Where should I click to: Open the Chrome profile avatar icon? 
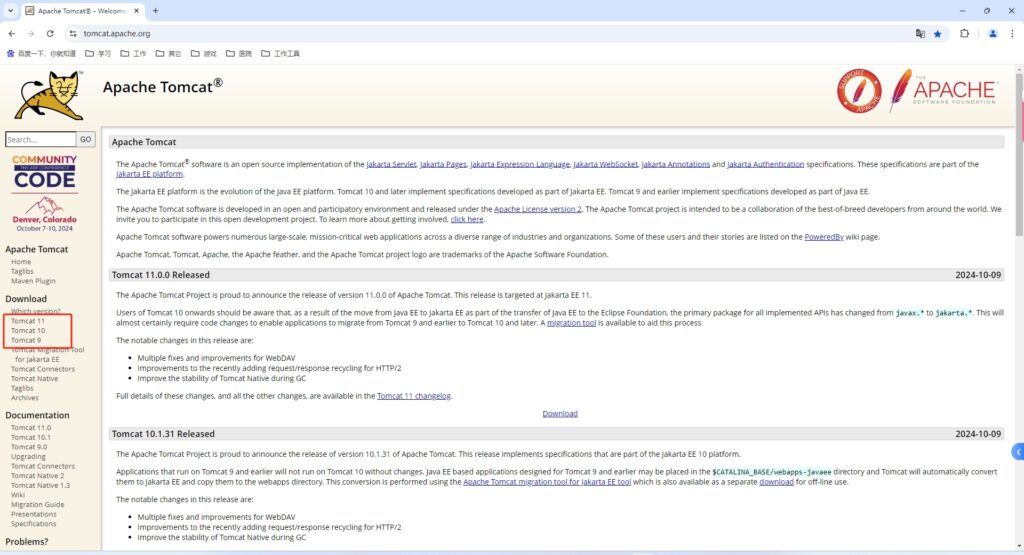click(x=993, y=33)
